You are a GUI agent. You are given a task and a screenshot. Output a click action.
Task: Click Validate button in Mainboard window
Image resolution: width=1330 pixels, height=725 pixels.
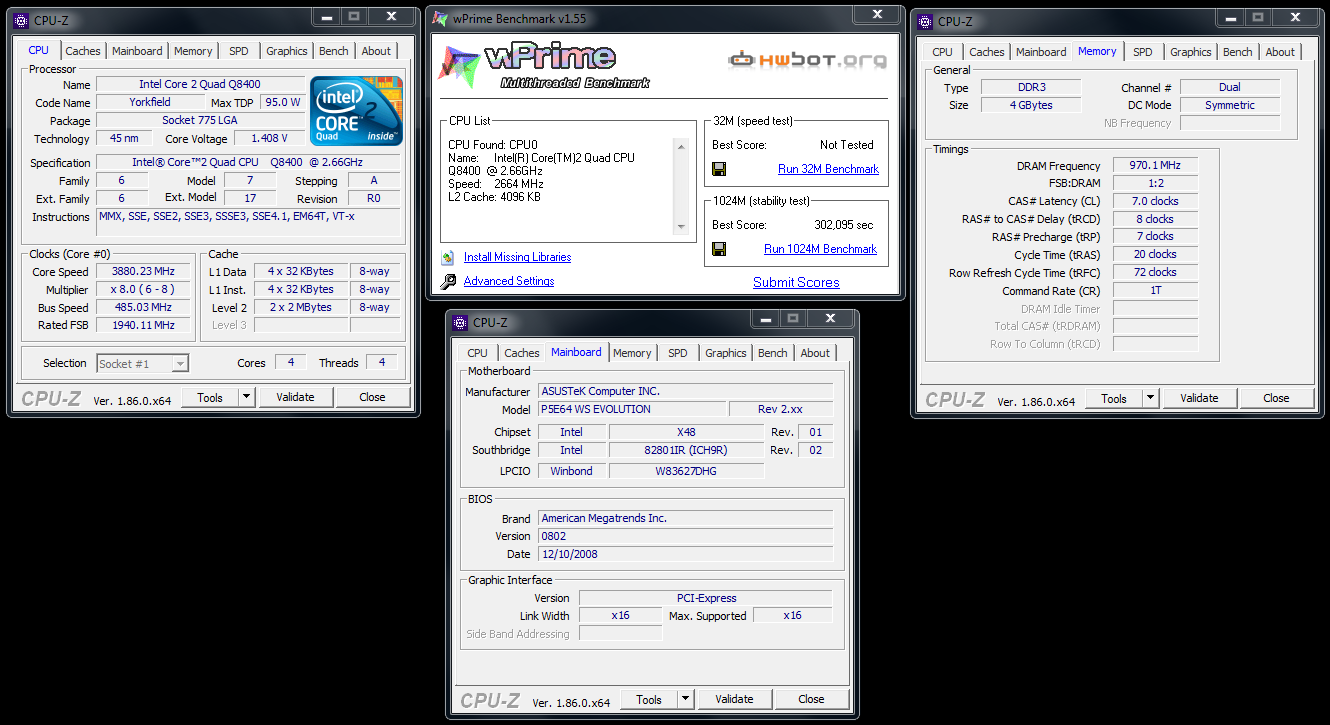point(734,699)
